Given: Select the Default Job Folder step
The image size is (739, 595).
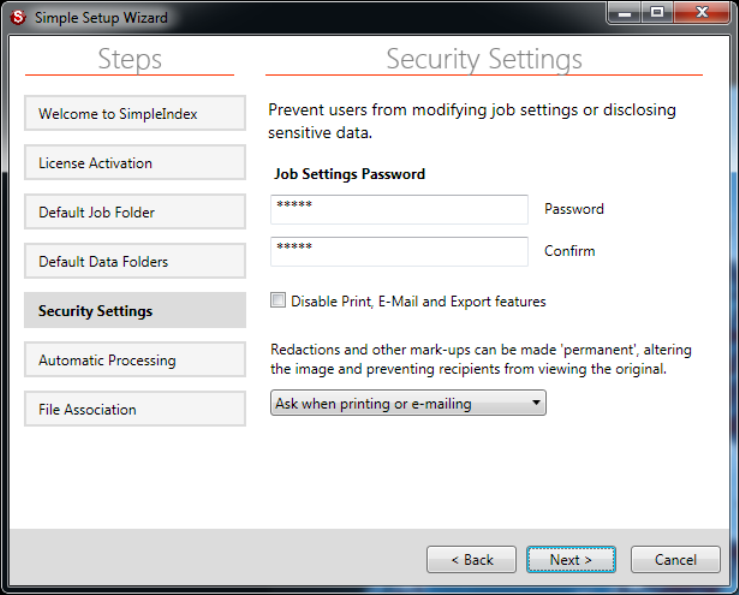Looking at the screenshot, I should click(x=135, y=212).
